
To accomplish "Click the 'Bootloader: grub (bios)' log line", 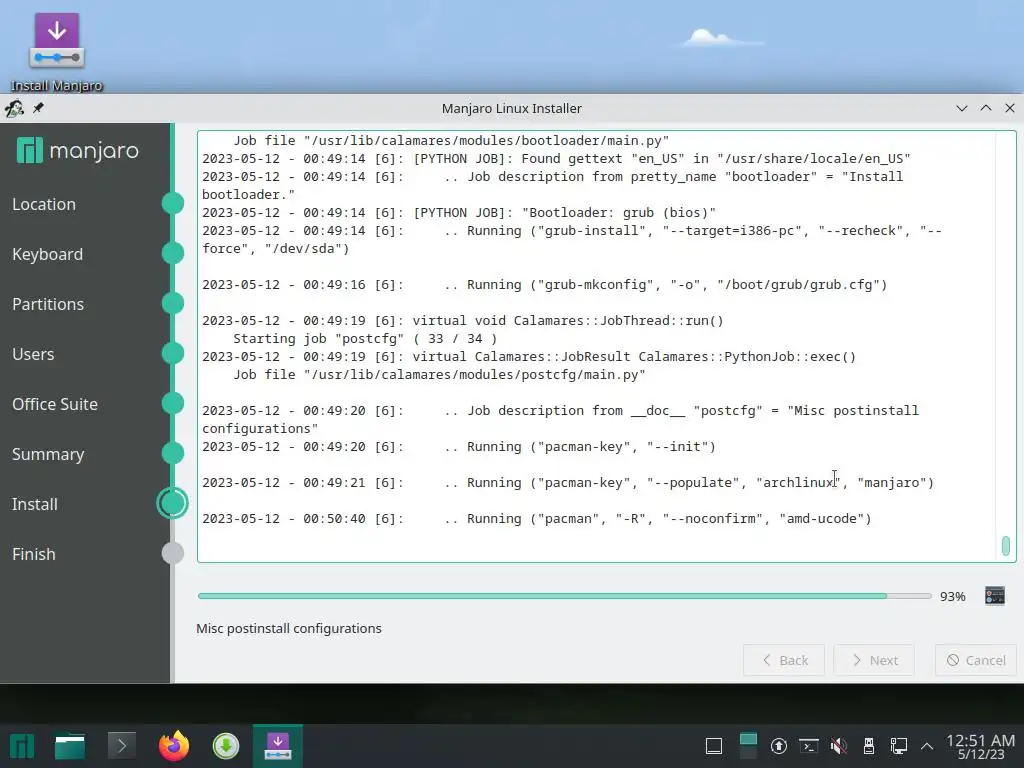I will (459, 213).
